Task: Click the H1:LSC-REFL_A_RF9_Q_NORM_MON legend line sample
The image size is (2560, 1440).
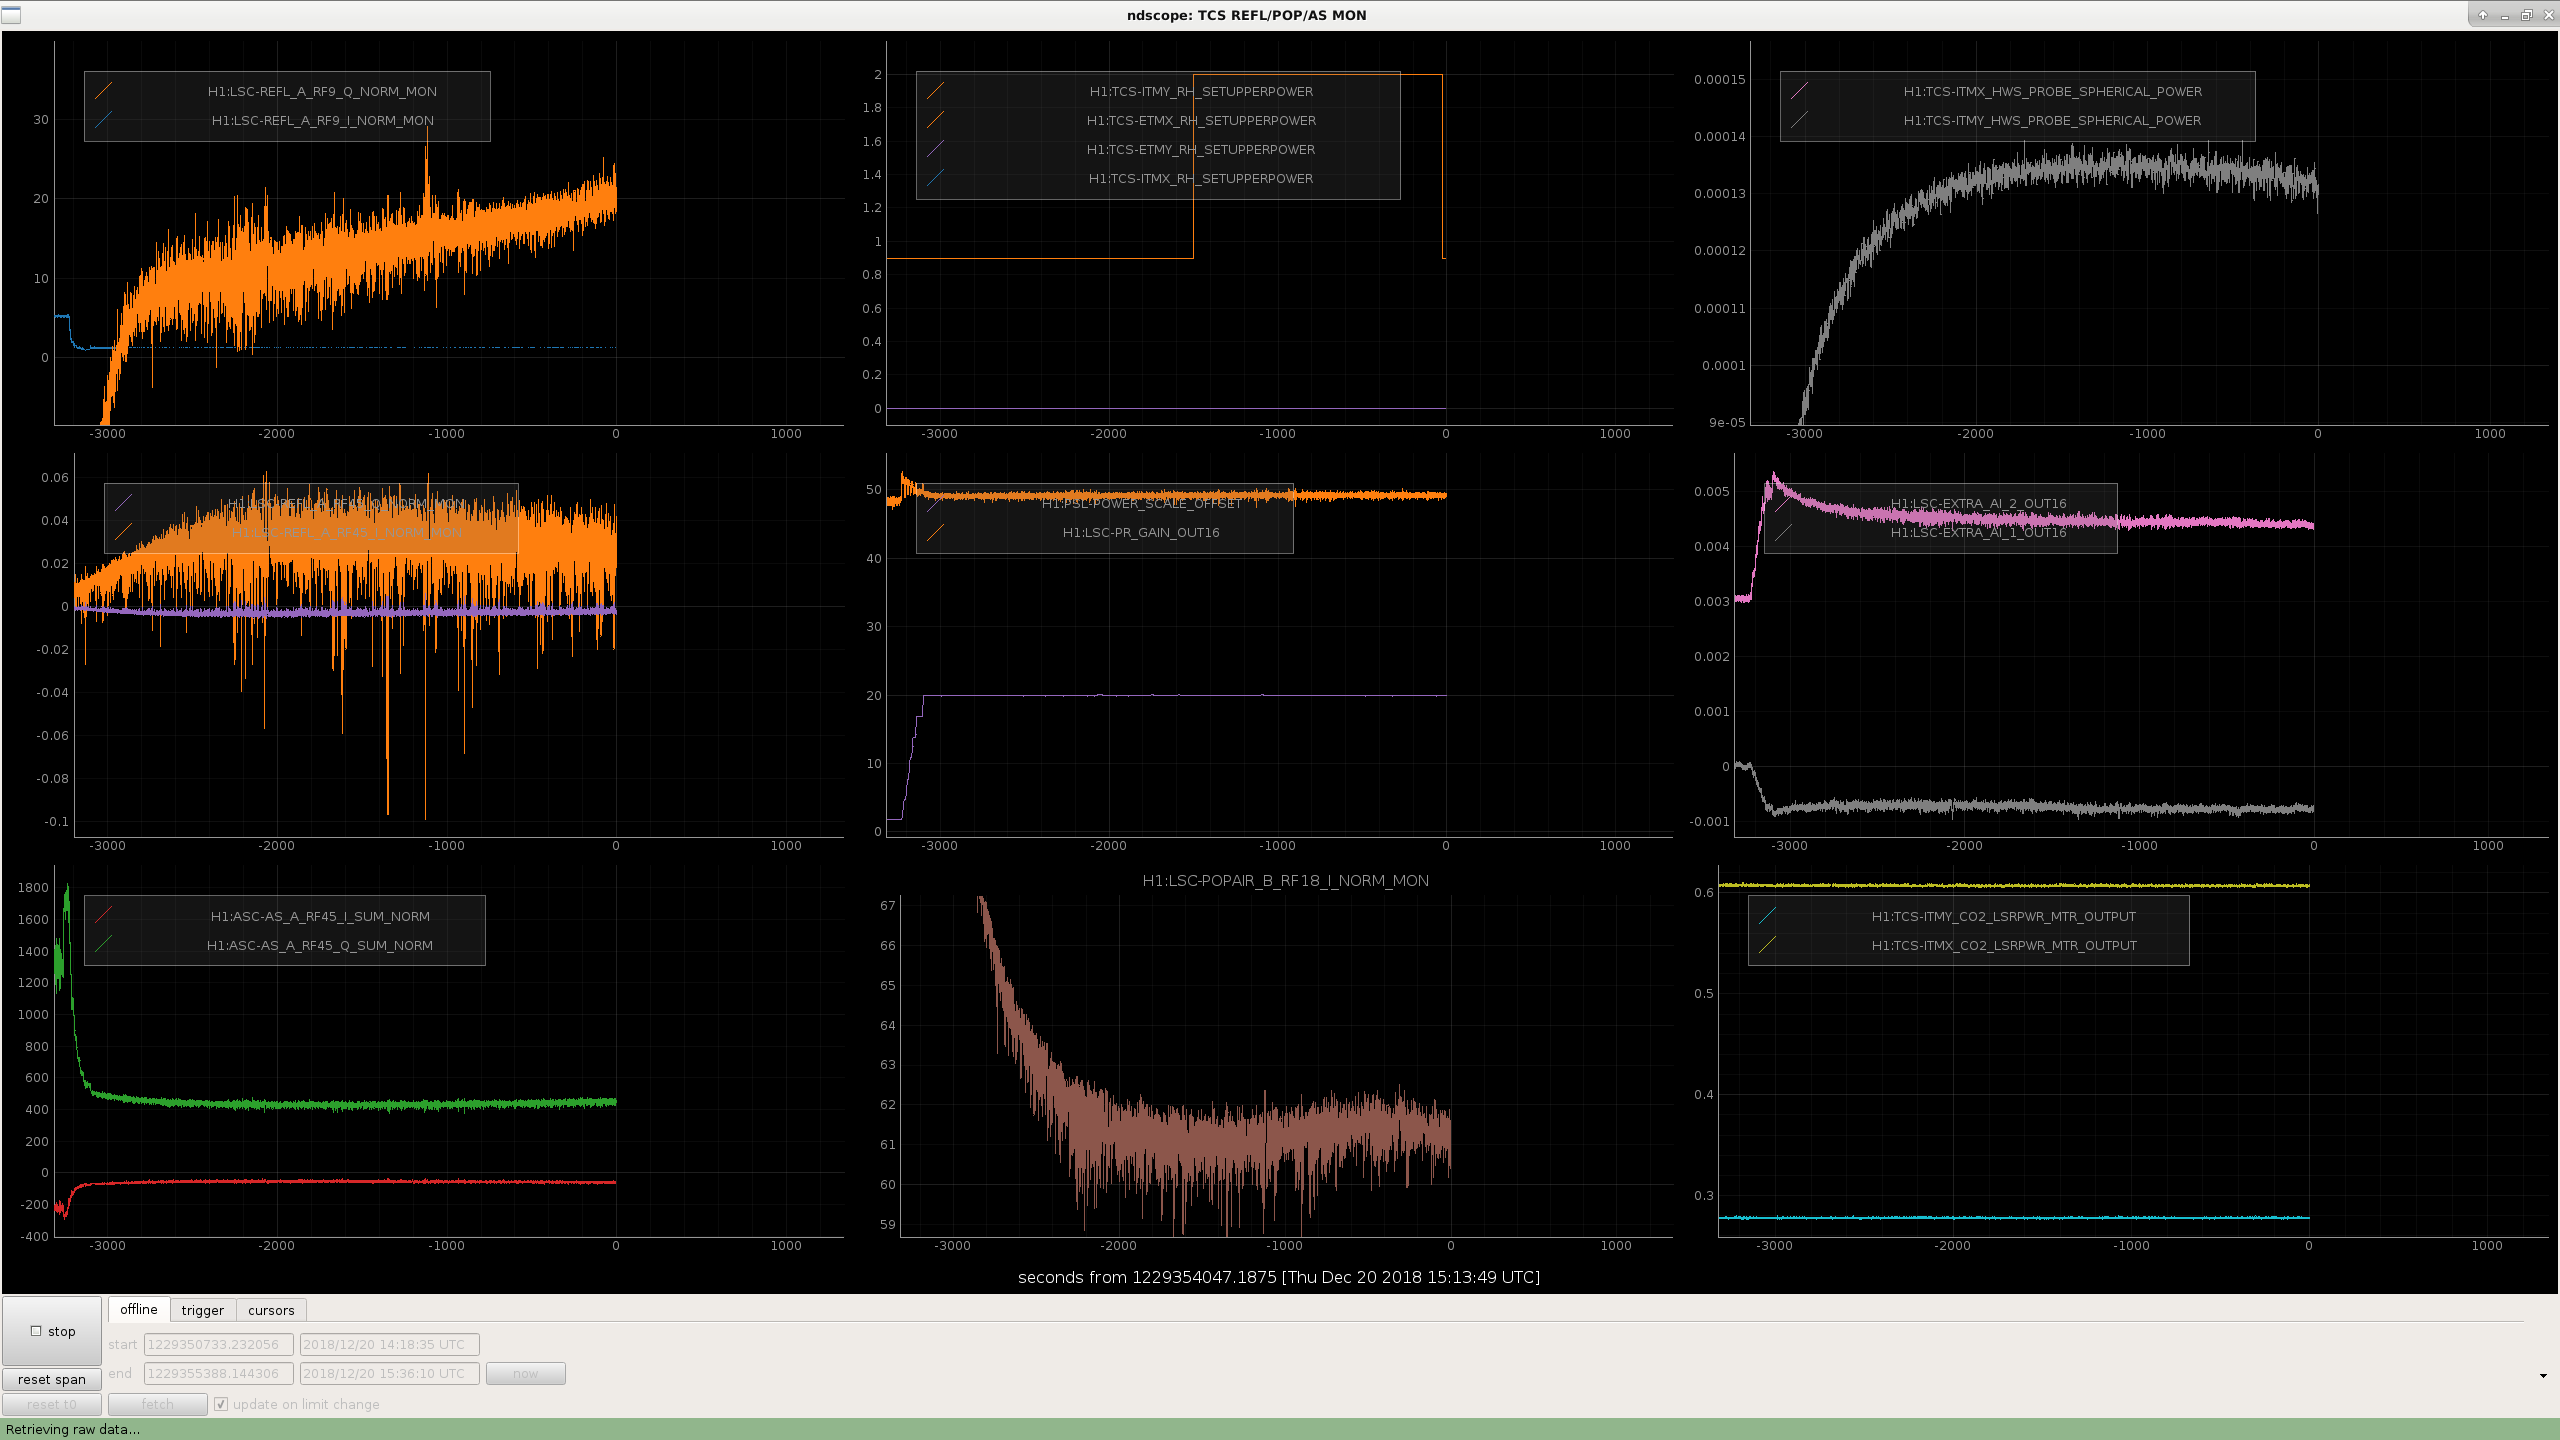Action: pyautogui.click(x=103, y=91)
